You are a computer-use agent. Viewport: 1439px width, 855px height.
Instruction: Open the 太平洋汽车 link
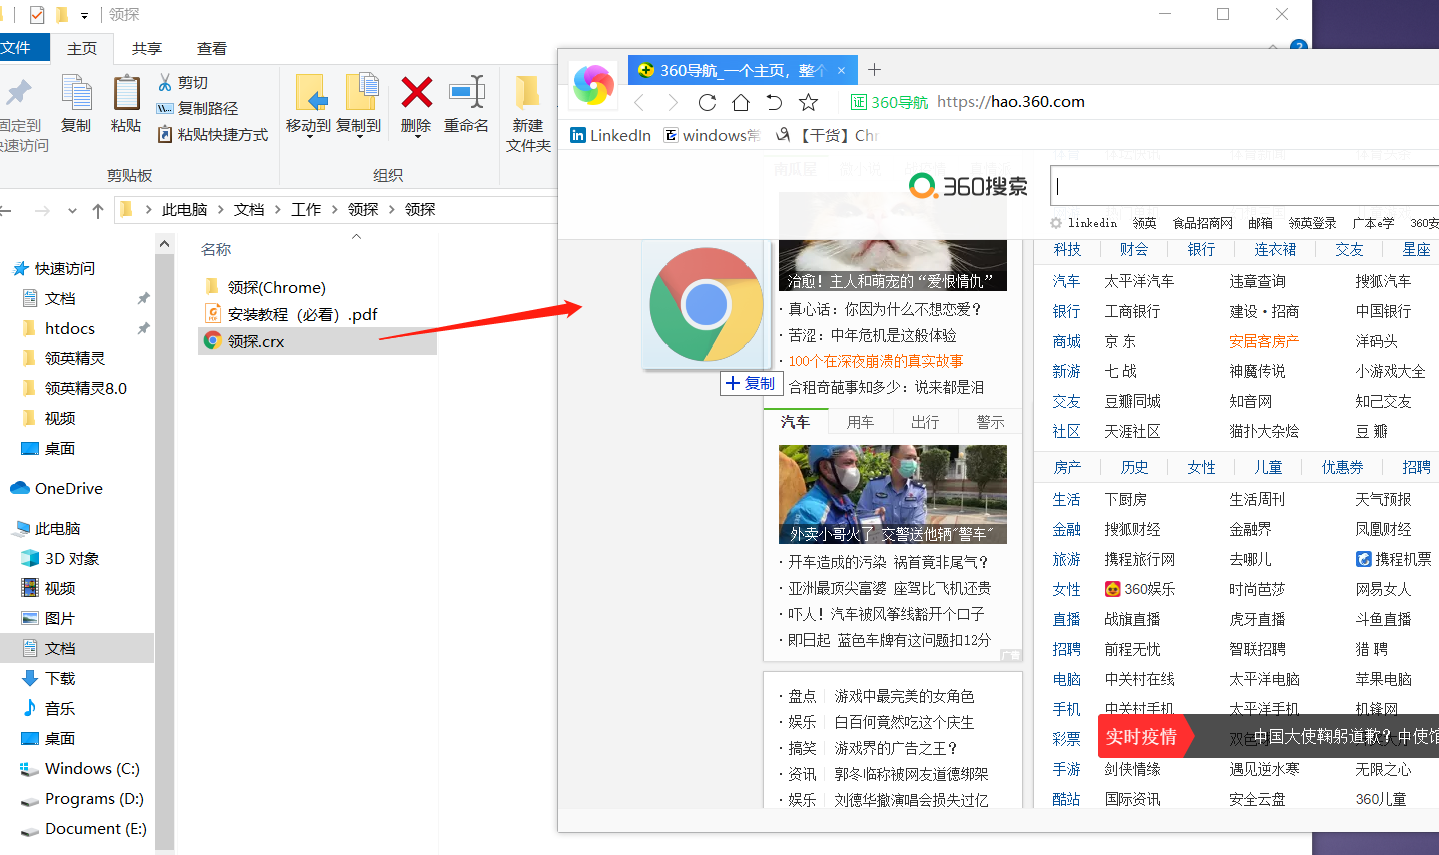point(1139,281)
